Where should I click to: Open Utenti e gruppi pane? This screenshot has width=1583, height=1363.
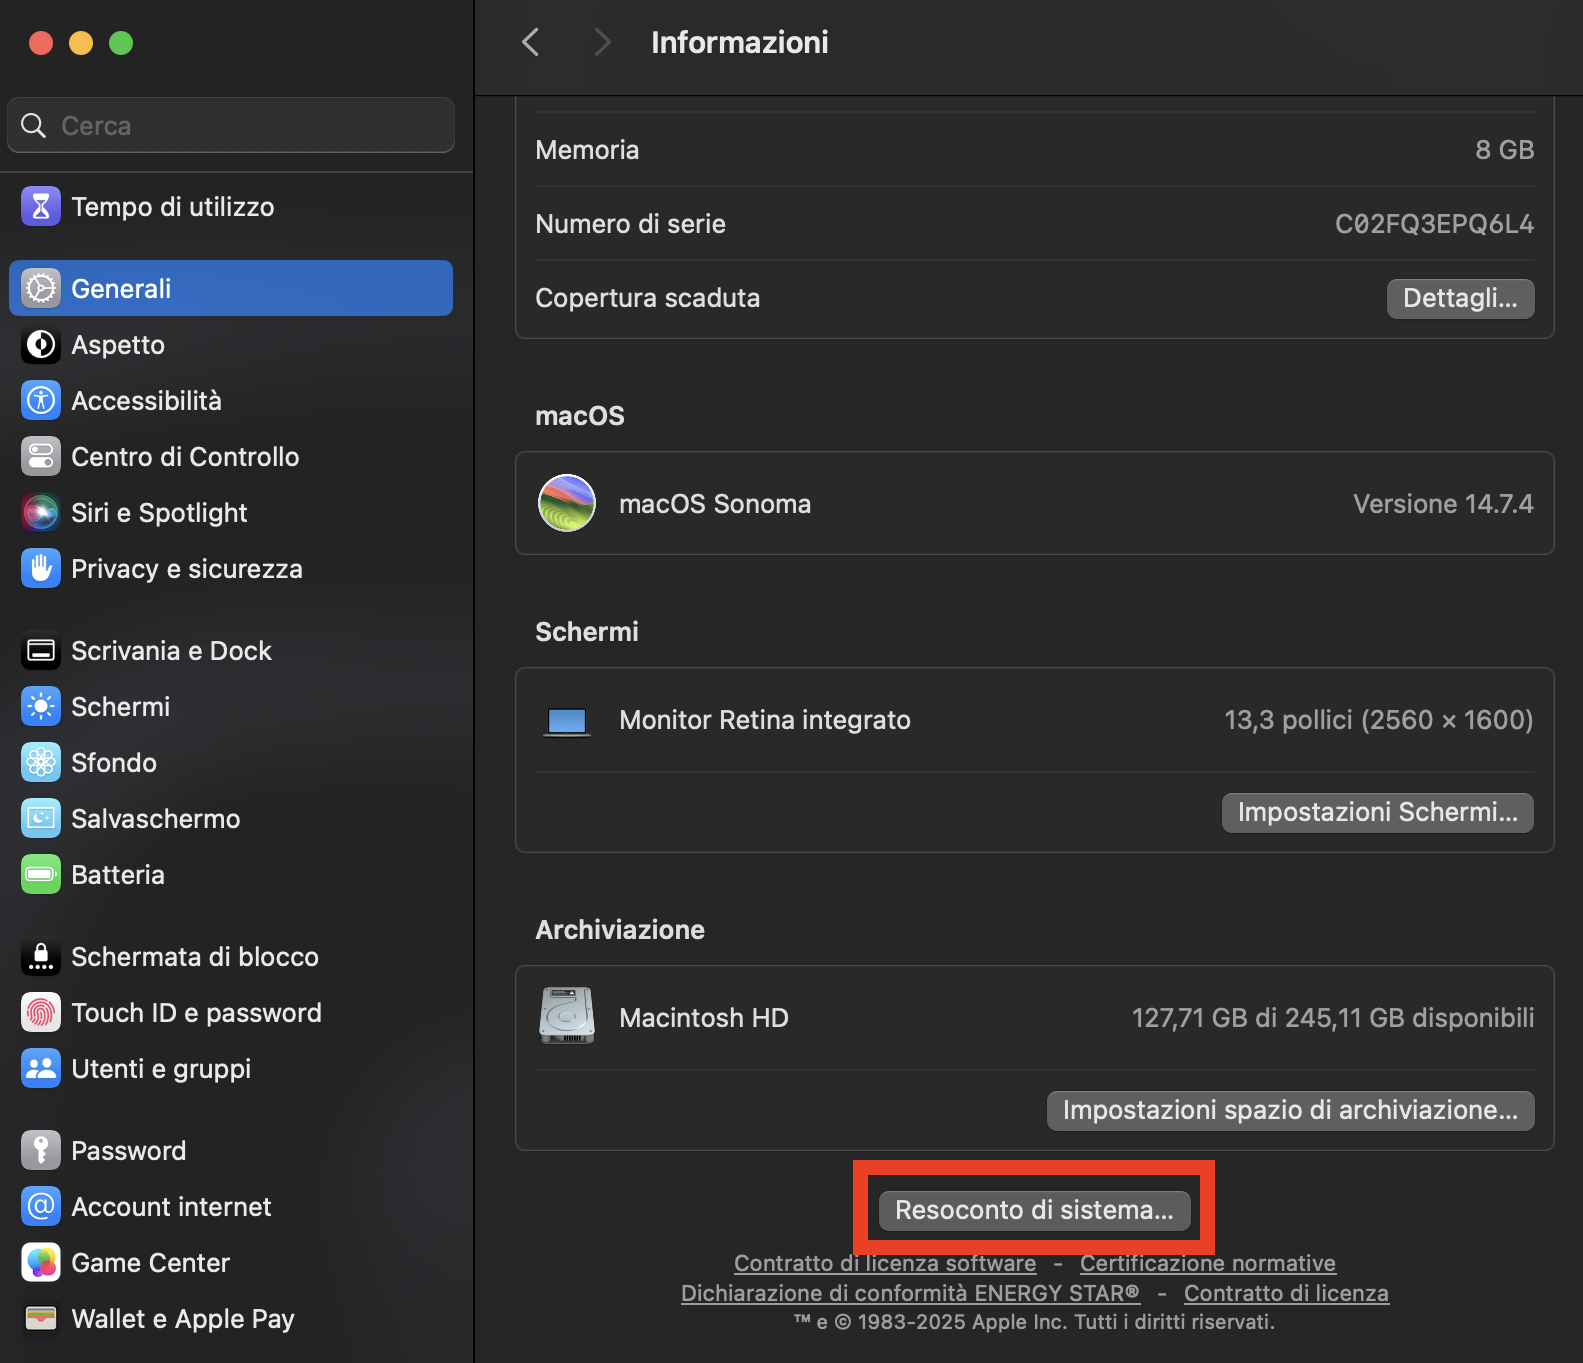tap(231, 1069)
